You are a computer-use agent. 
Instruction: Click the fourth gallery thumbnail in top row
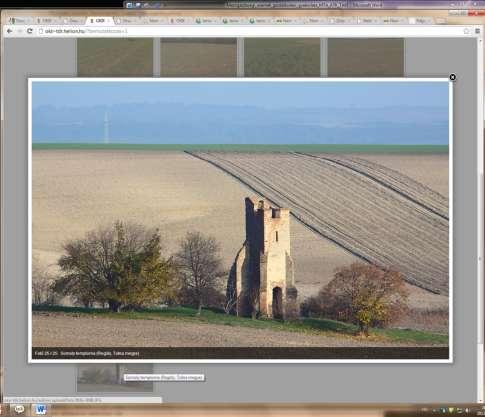(x=366, y=57)
